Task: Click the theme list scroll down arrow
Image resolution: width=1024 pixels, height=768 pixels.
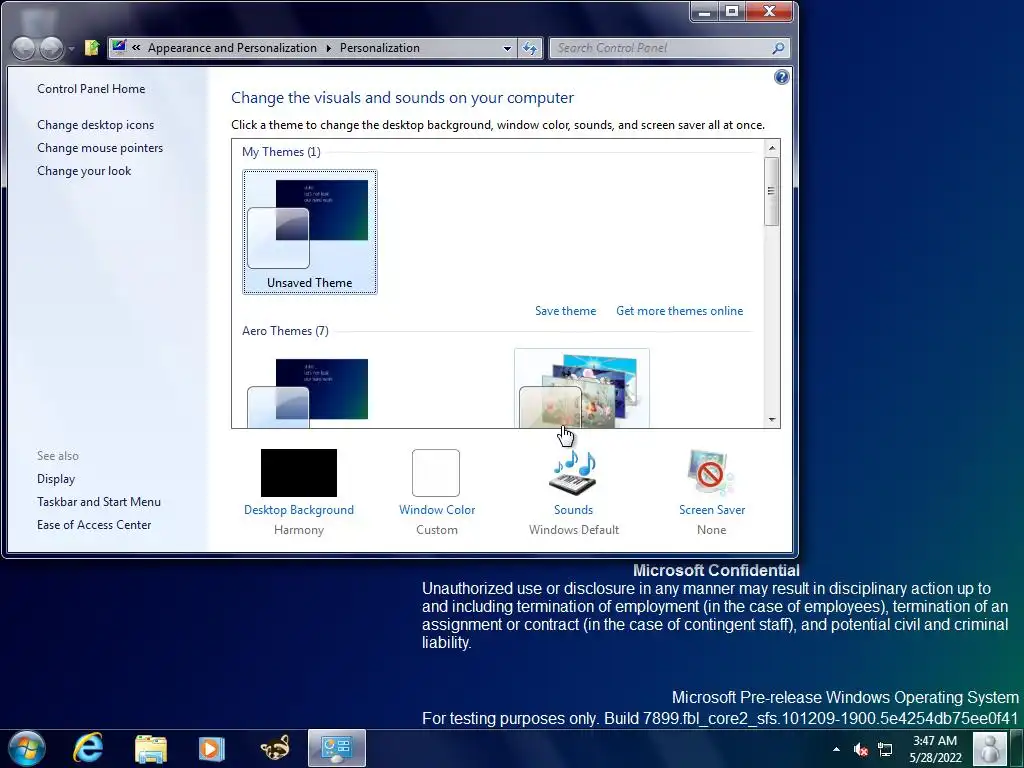Action: pos(772,419)
